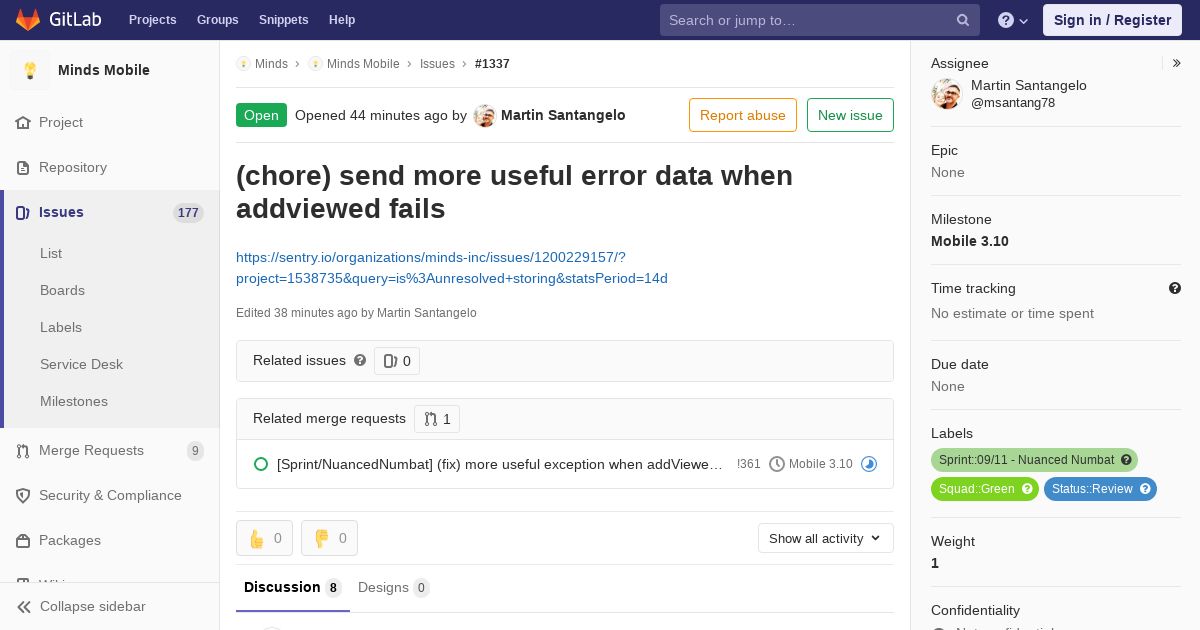
Task: Open Security & Compliance shield item
Action: 109,495
